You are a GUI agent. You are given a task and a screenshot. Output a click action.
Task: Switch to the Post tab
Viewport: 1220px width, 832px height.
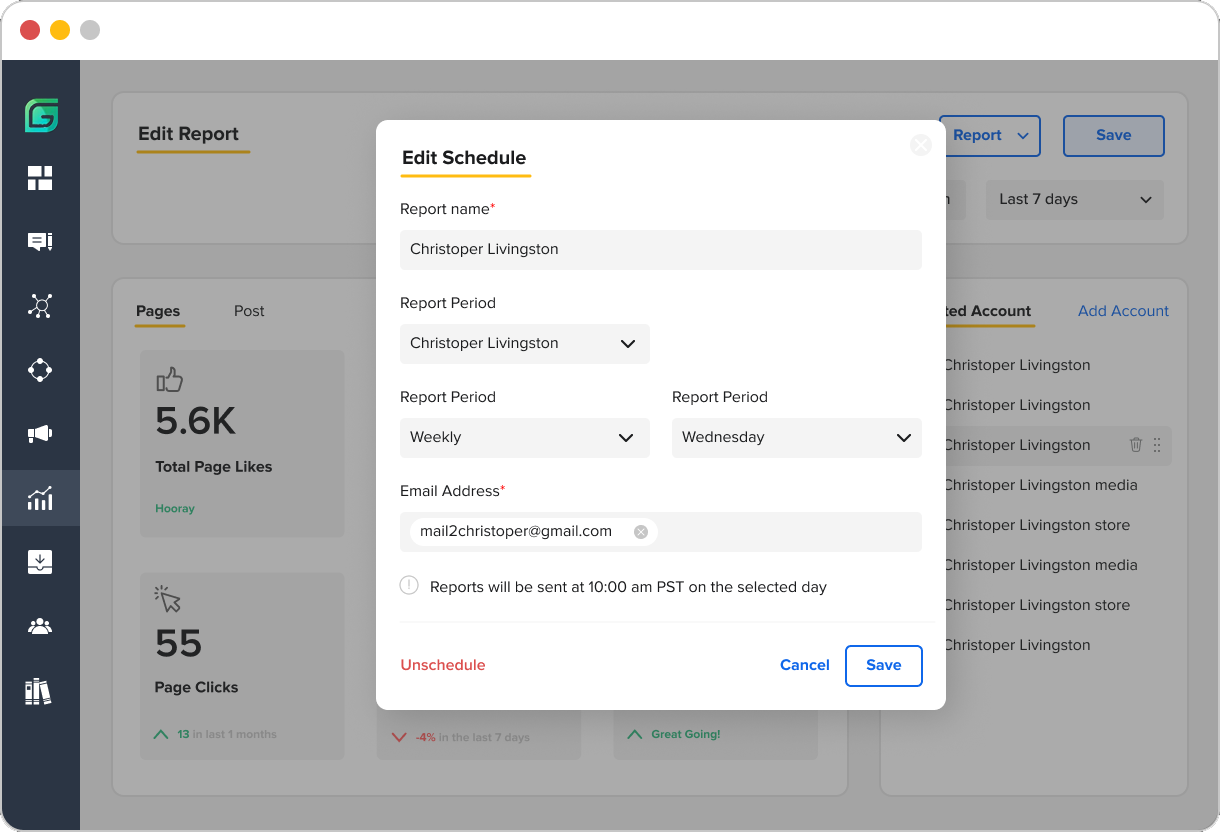point(249,311)
